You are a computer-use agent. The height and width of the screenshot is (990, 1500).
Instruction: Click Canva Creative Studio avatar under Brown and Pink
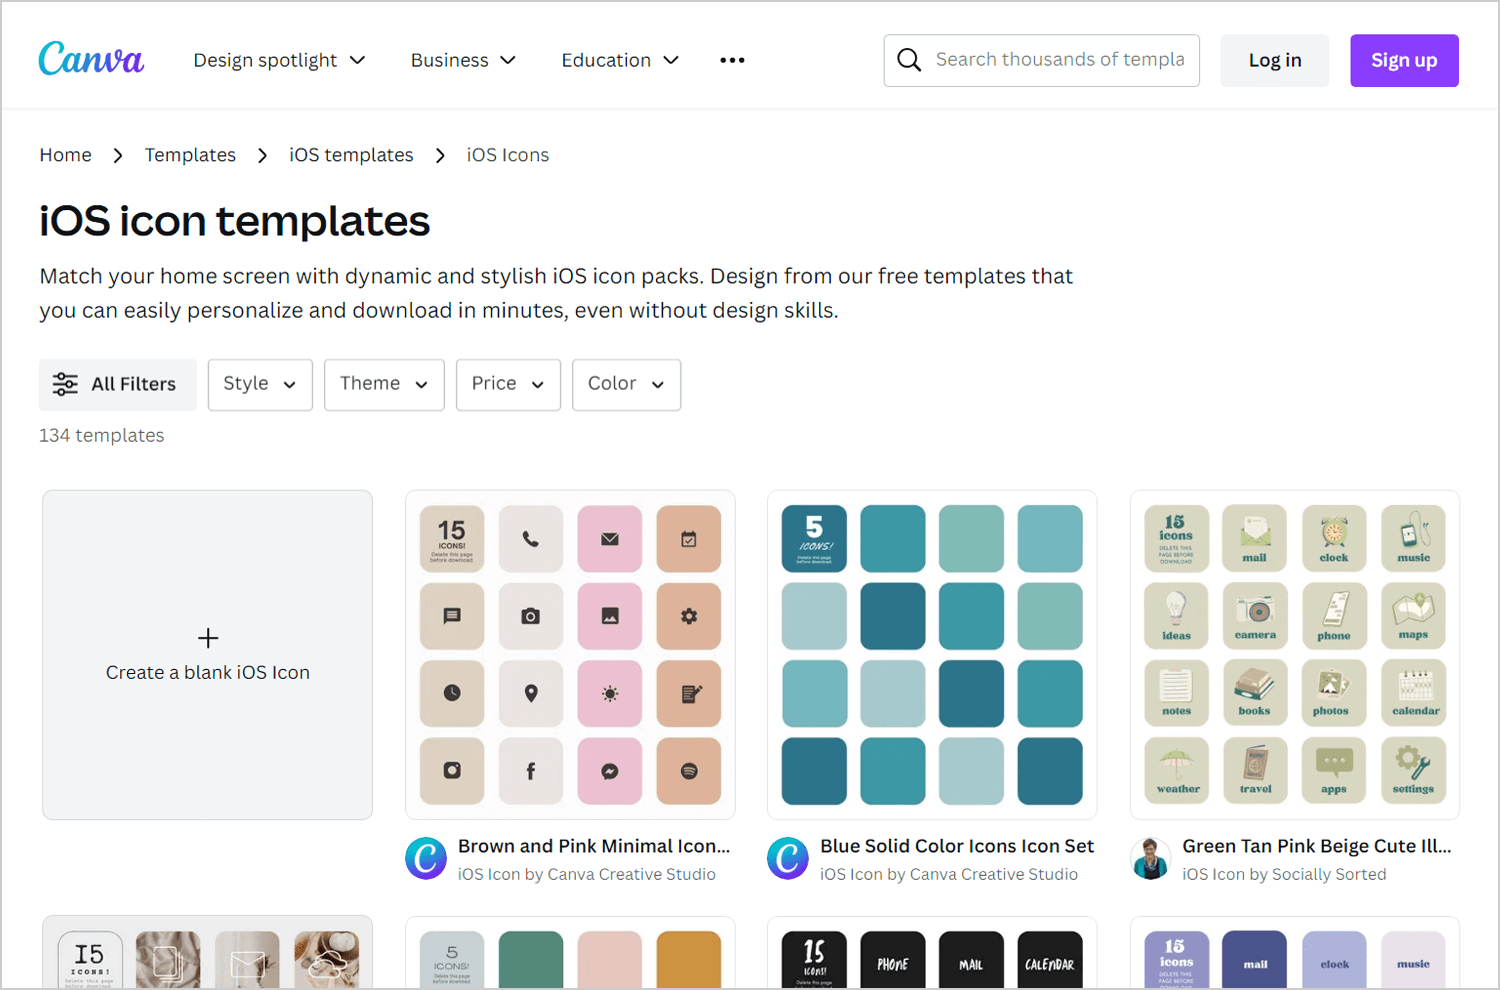point(426,859)
